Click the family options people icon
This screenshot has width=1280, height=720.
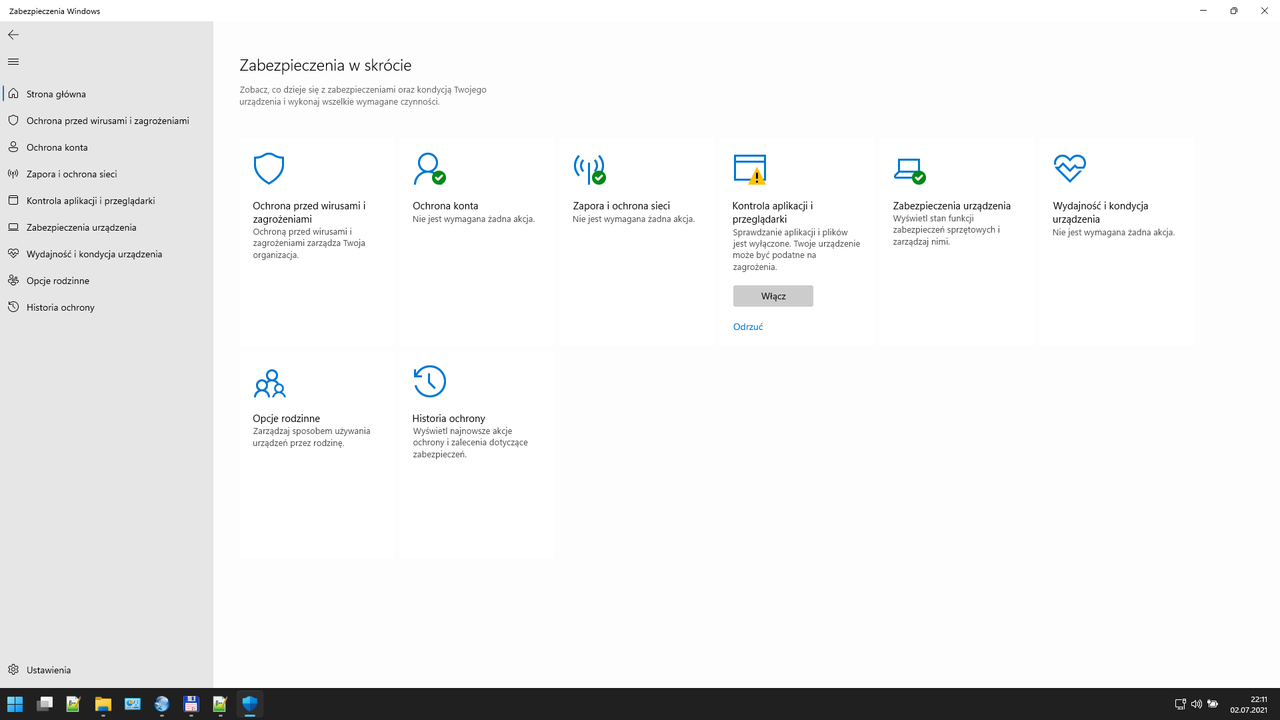click(x=269, y=383)
